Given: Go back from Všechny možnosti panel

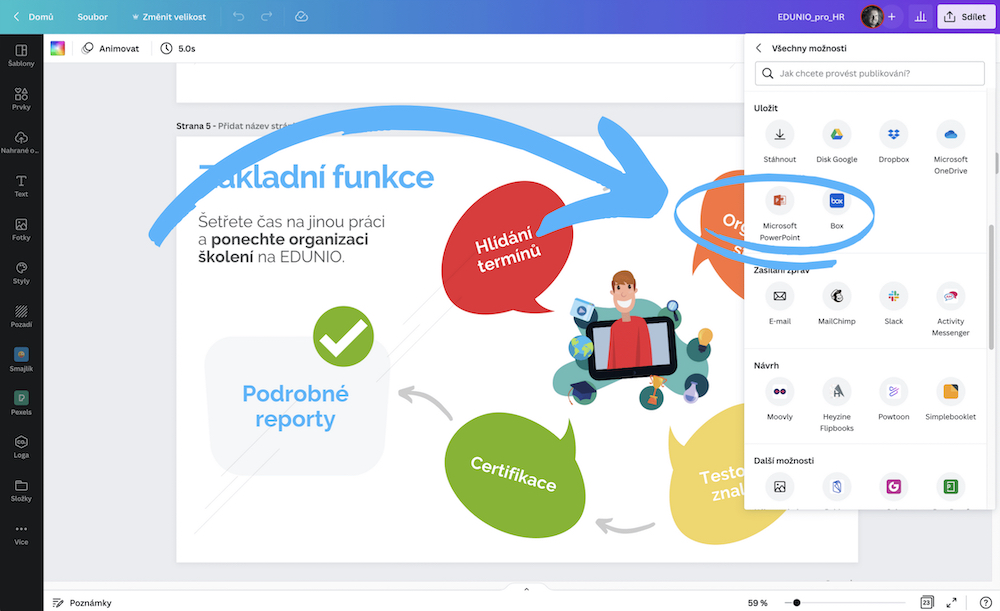Looking at the screenshot, I should coord(758,48).
